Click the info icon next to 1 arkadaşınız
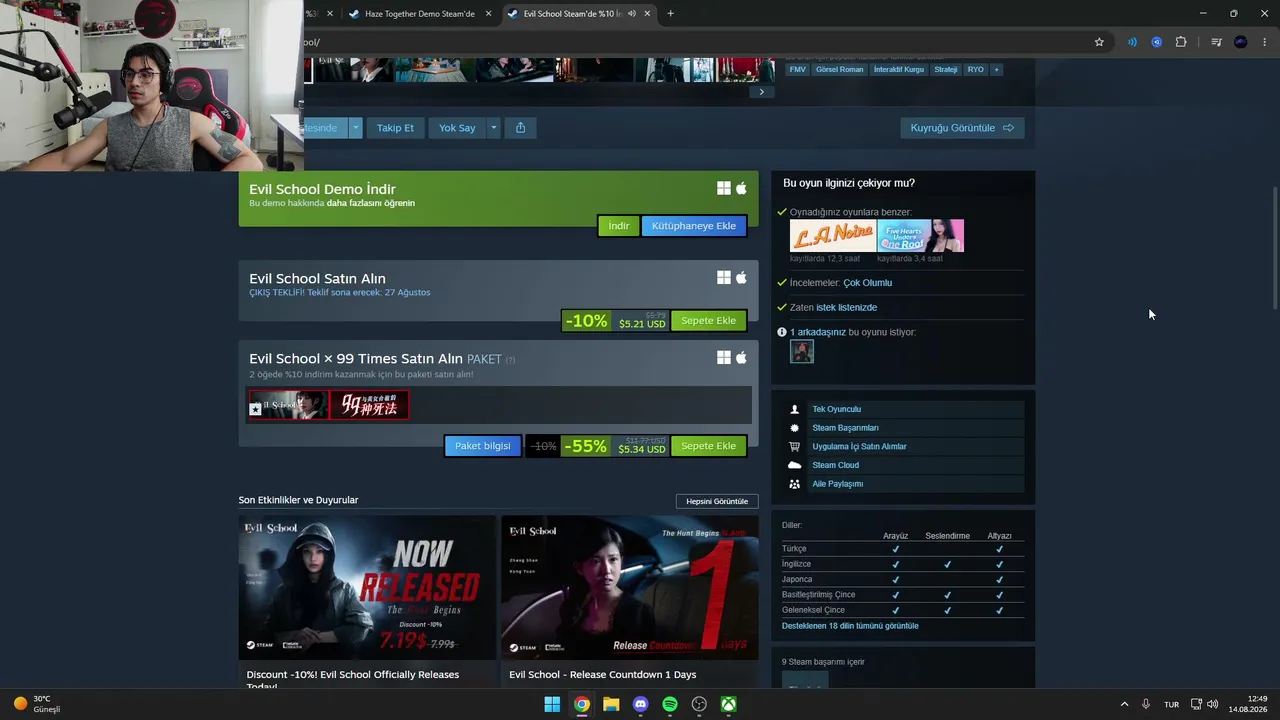Viewport: 1280px width, 720px height. 782,332
